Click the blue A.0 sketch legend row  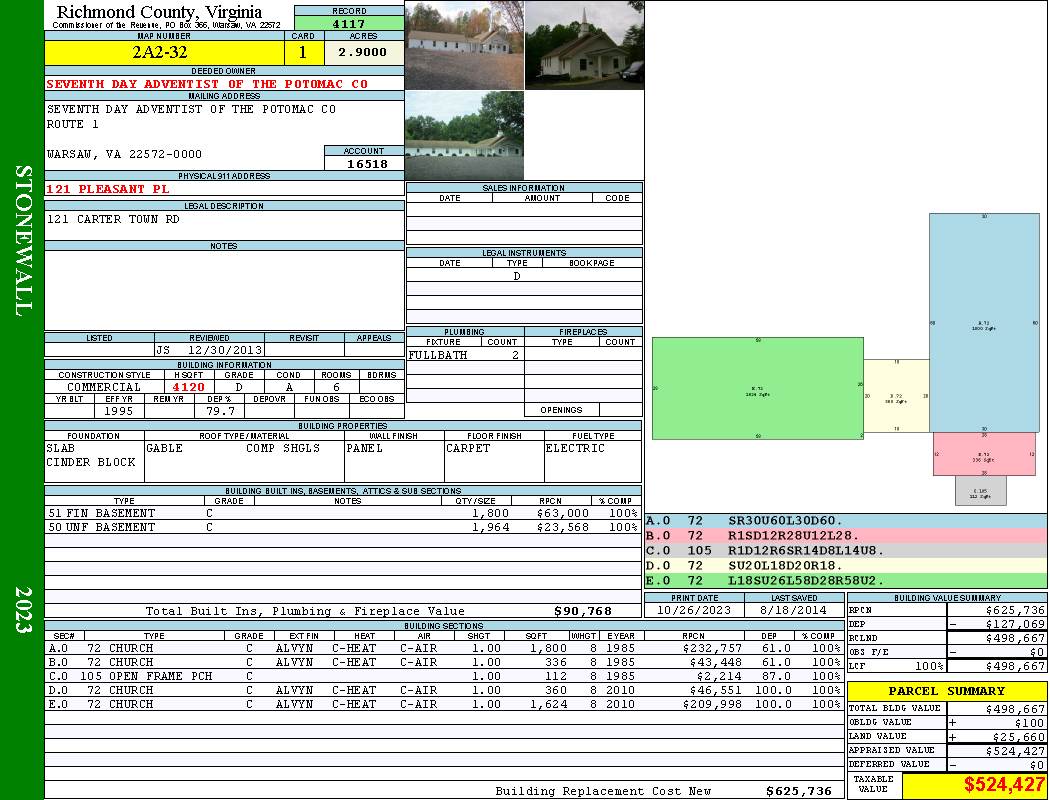click(846, 521)
